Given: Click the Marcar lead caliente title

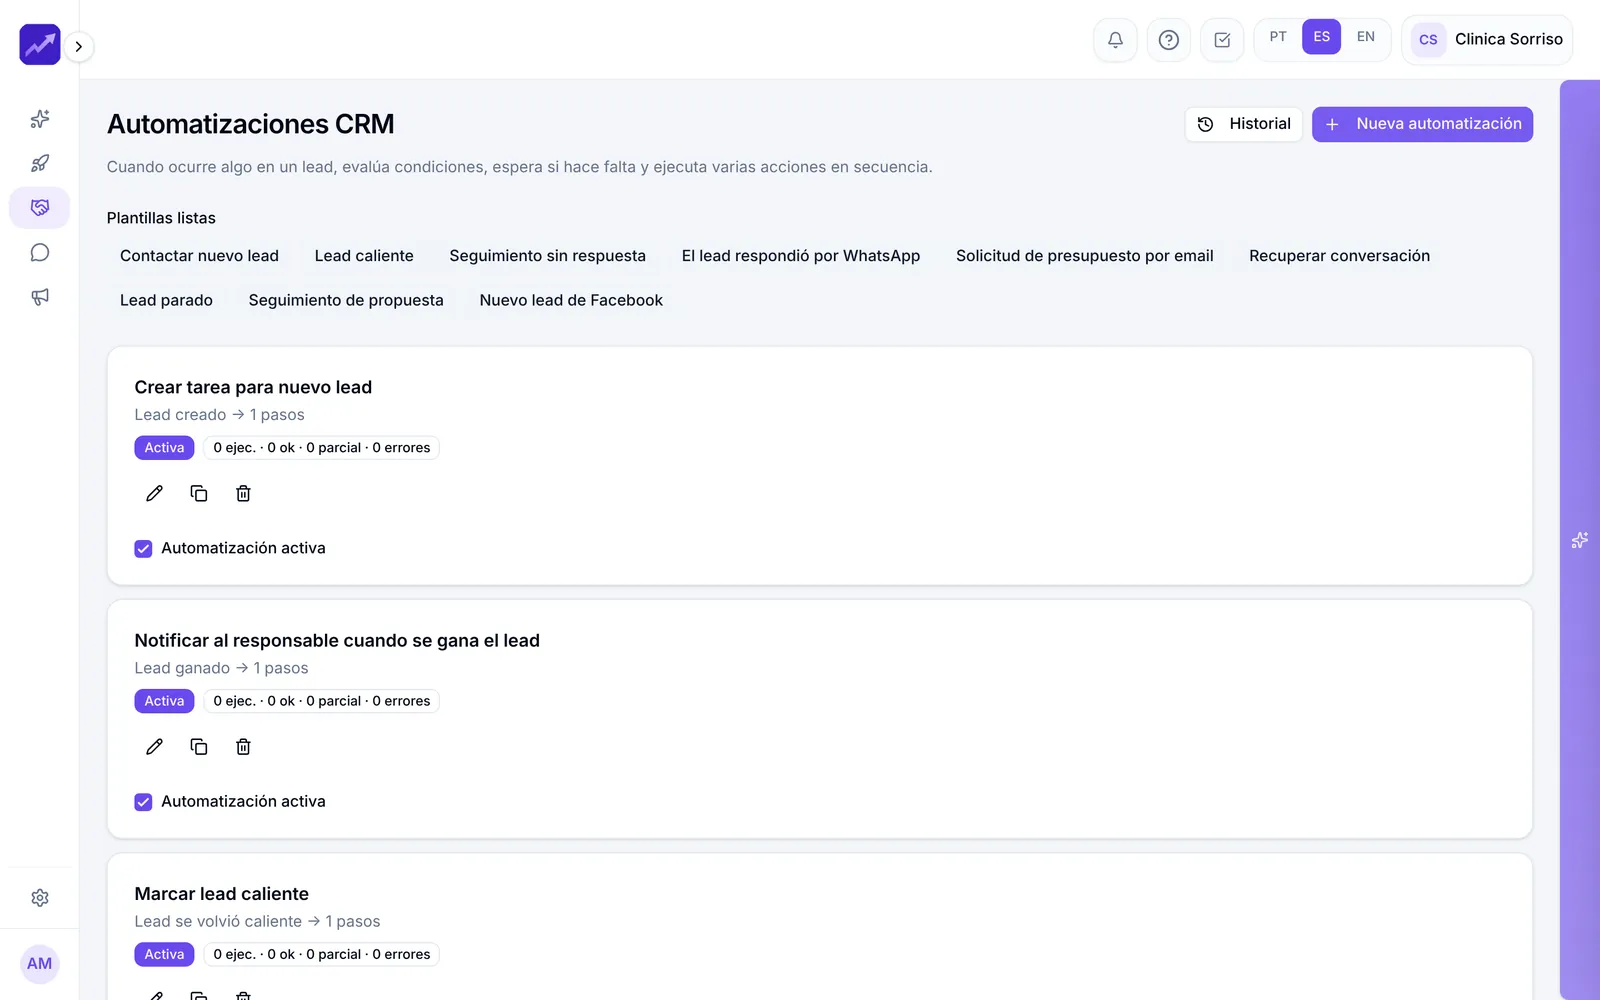Looking at the screenshot, I should [222, 894].
